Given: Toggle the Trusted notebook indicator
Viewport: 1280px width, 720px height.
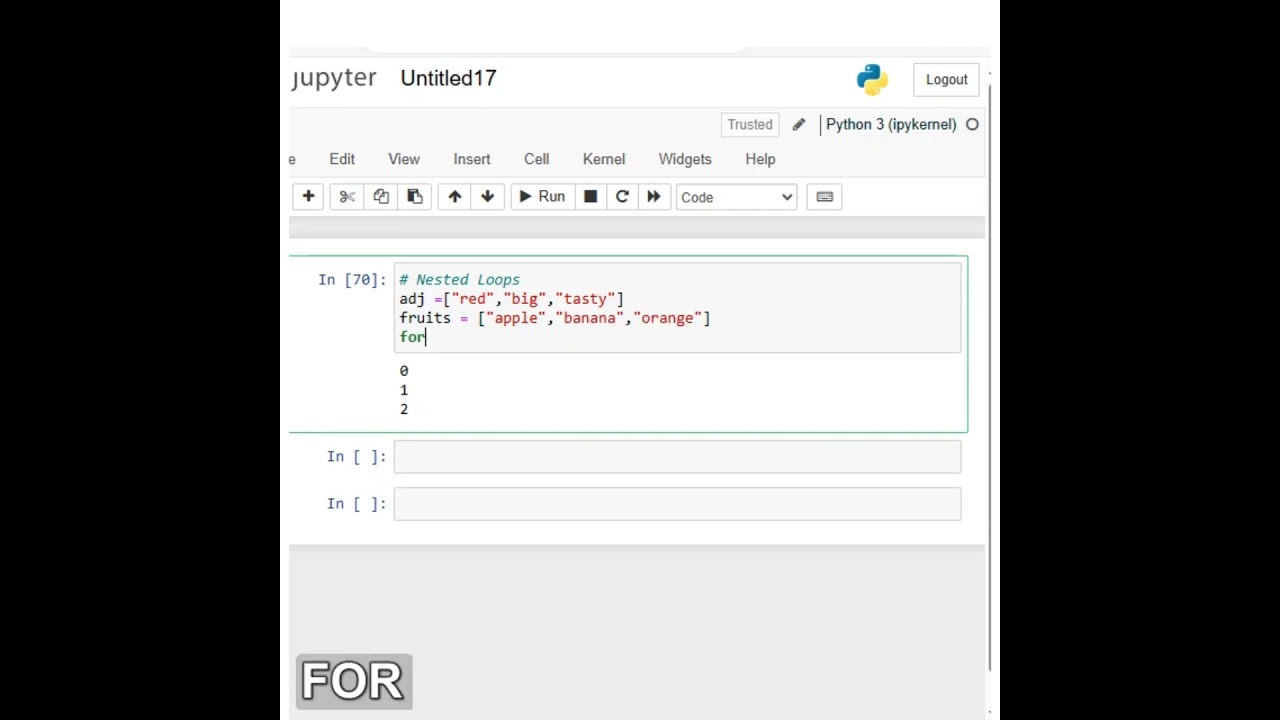Looking at the screenshot, I should pyautogui.click(x=750, y=125).
